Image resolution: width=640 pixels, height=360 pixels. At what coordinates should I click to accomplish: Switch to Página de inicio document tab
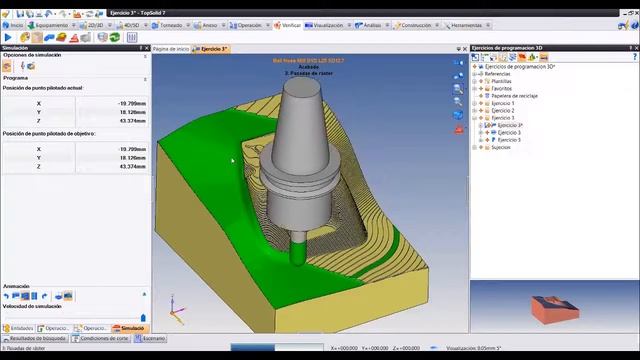[x=171, y=49]
